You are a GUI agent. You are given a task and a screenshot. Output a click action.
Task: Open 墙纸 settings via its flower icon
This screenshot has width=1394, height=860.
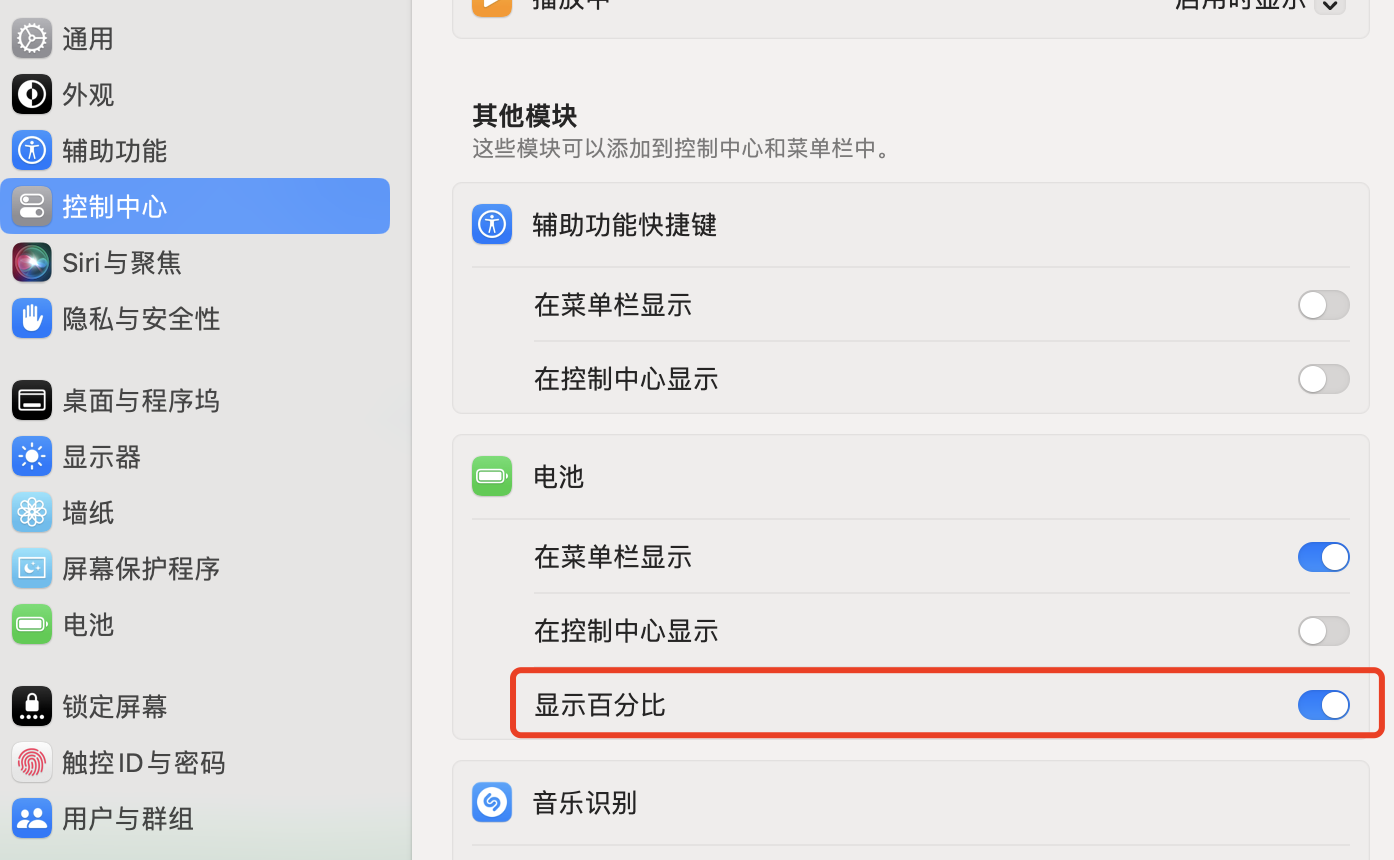click(31, 512)
